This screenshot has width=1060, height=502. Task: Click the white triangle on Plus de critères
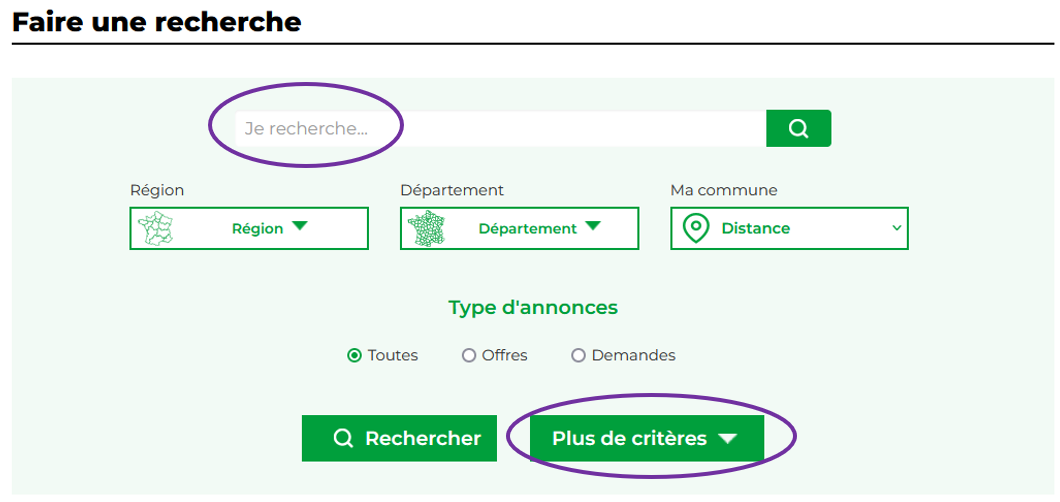(727, 438)
